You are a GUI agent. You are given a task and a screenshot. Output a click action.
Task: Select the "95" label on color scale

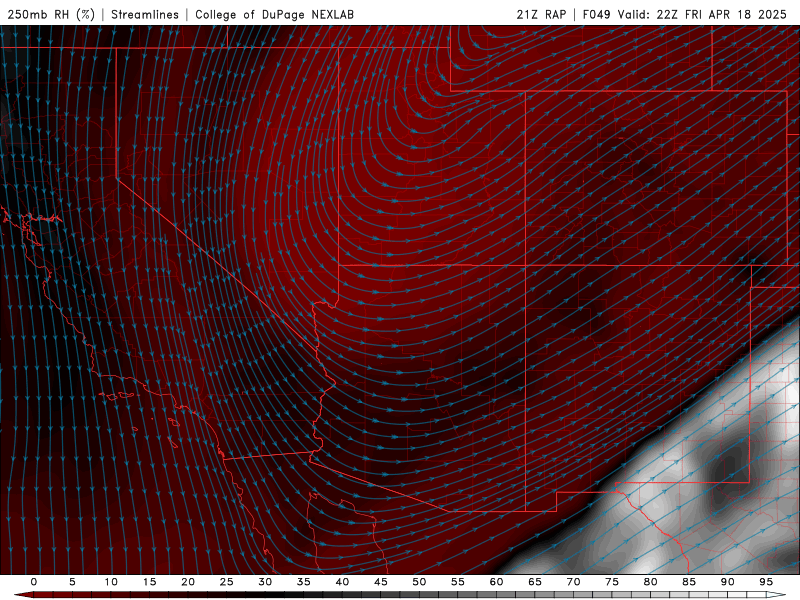pos(766,582)
